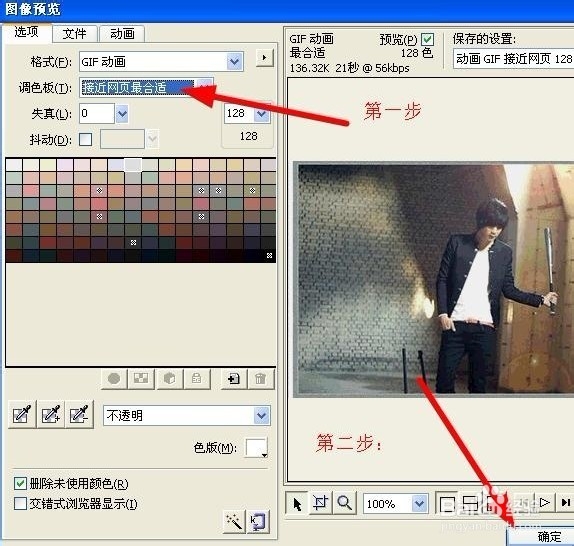
Task: Play the animation preview
Action: pyautogui.click(x=545, y=503)
